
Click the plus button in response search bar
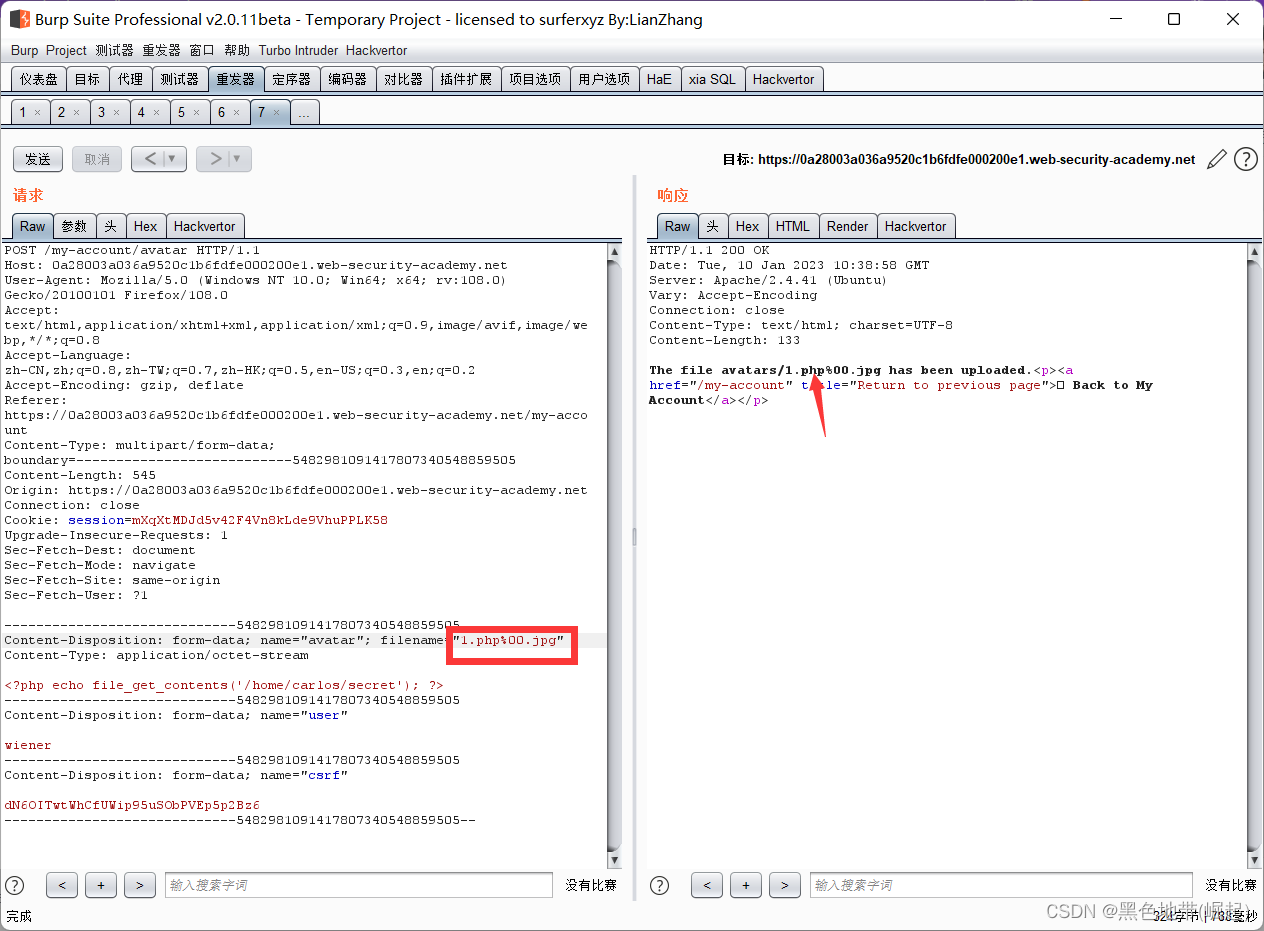coord(746,885)
